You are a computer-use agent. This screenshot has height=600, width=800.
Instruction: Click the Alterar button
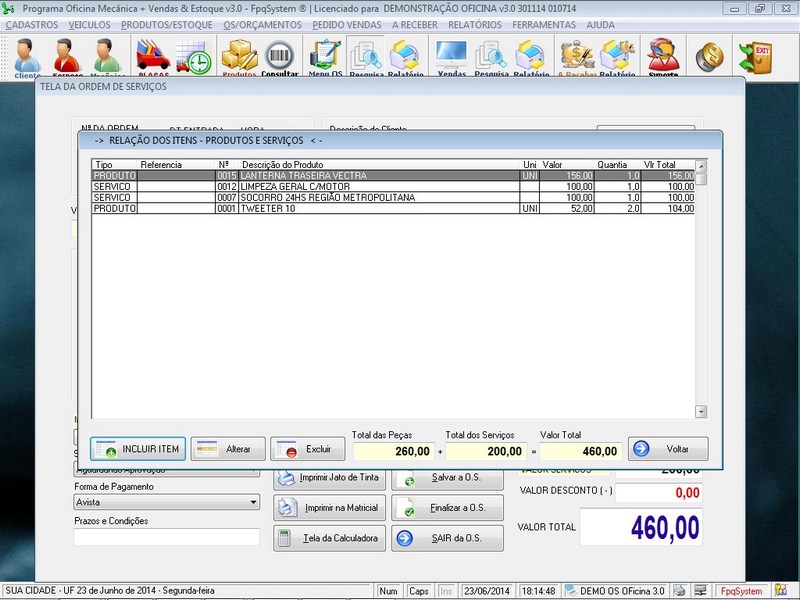coord(228,449)
